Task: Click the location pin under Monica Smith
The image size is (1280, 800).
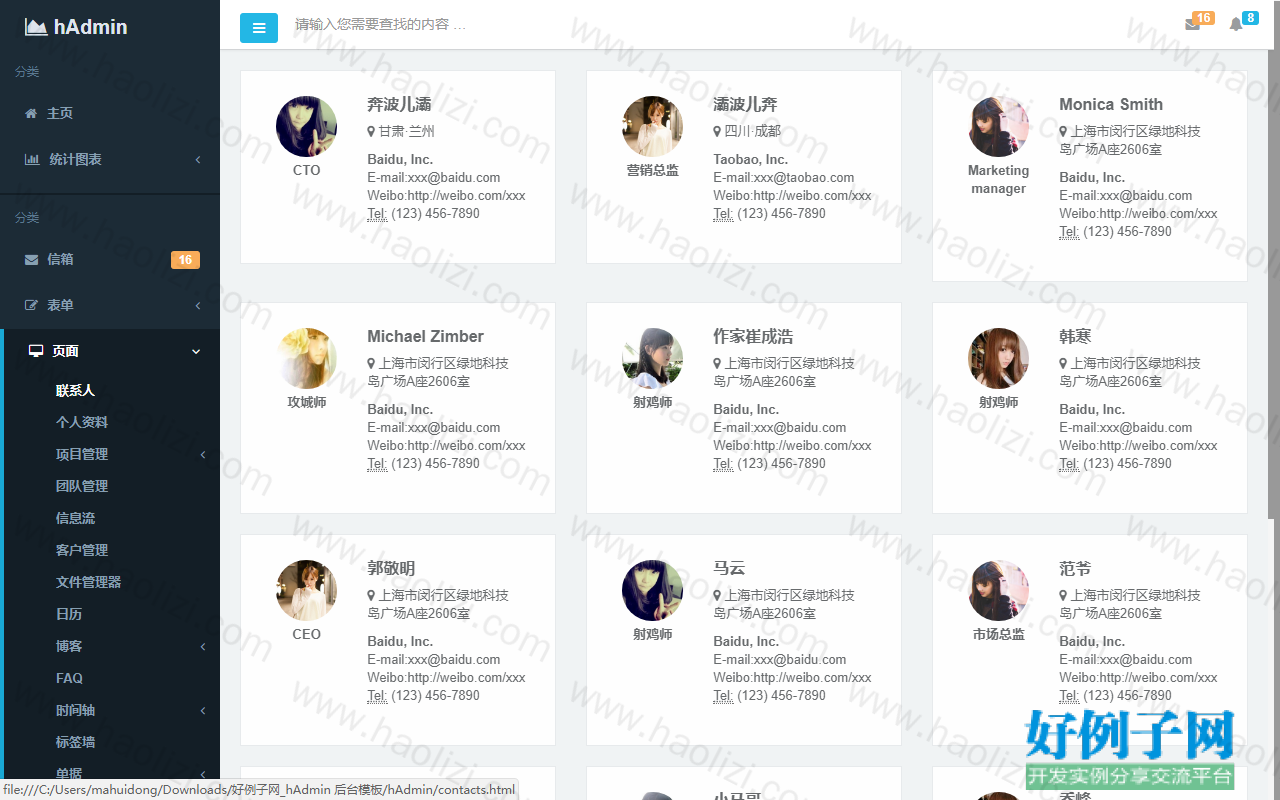Action: point(1063,132)
